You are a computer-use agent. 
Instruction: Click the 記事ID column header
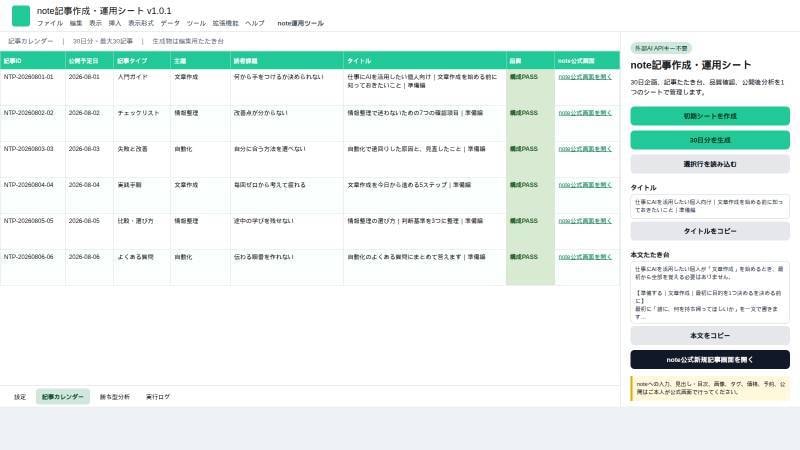33,61
